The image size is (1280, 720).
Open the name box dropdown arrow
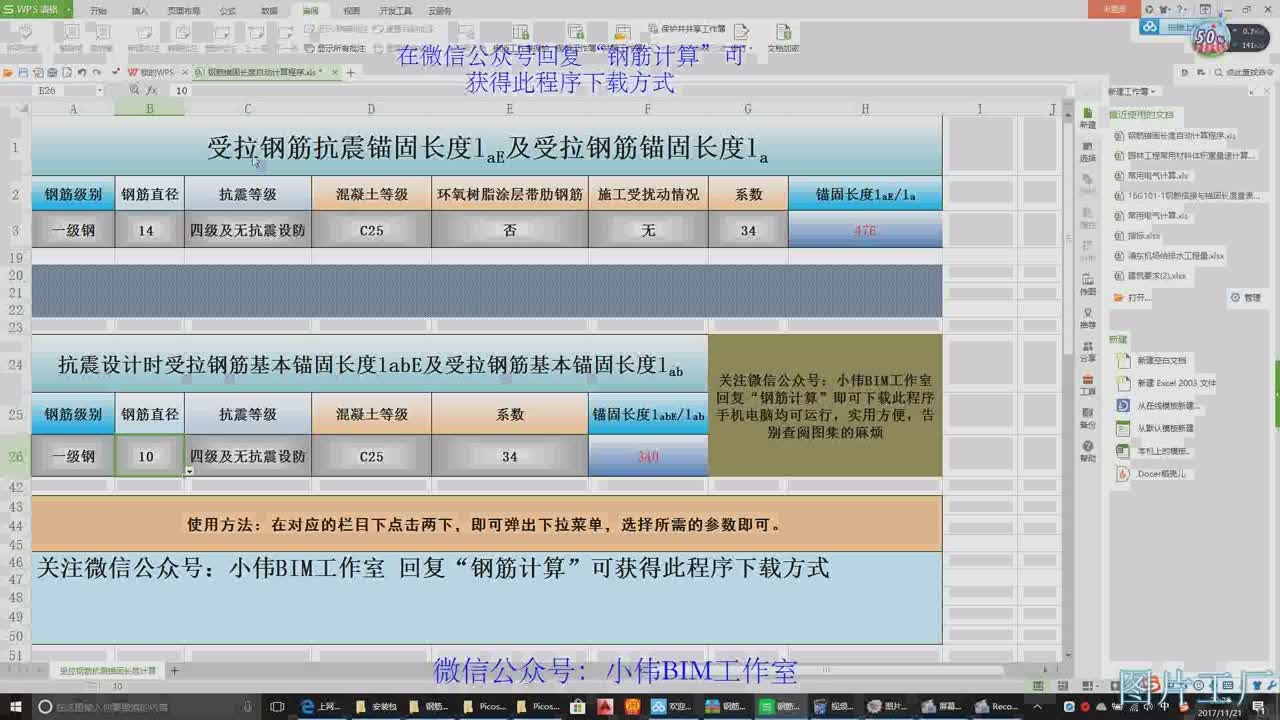click(x=99, y=90)
